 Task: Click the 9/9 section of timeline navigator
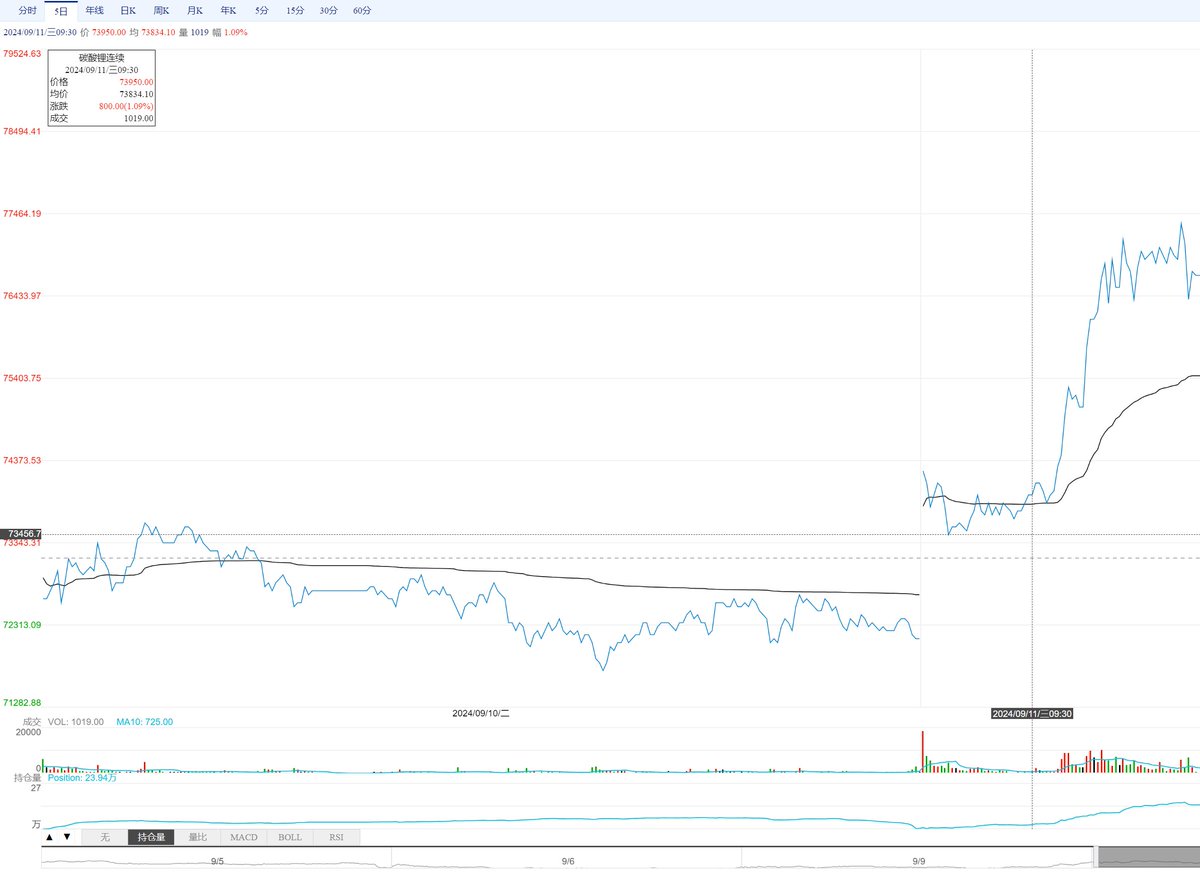[x=917, y=859]
